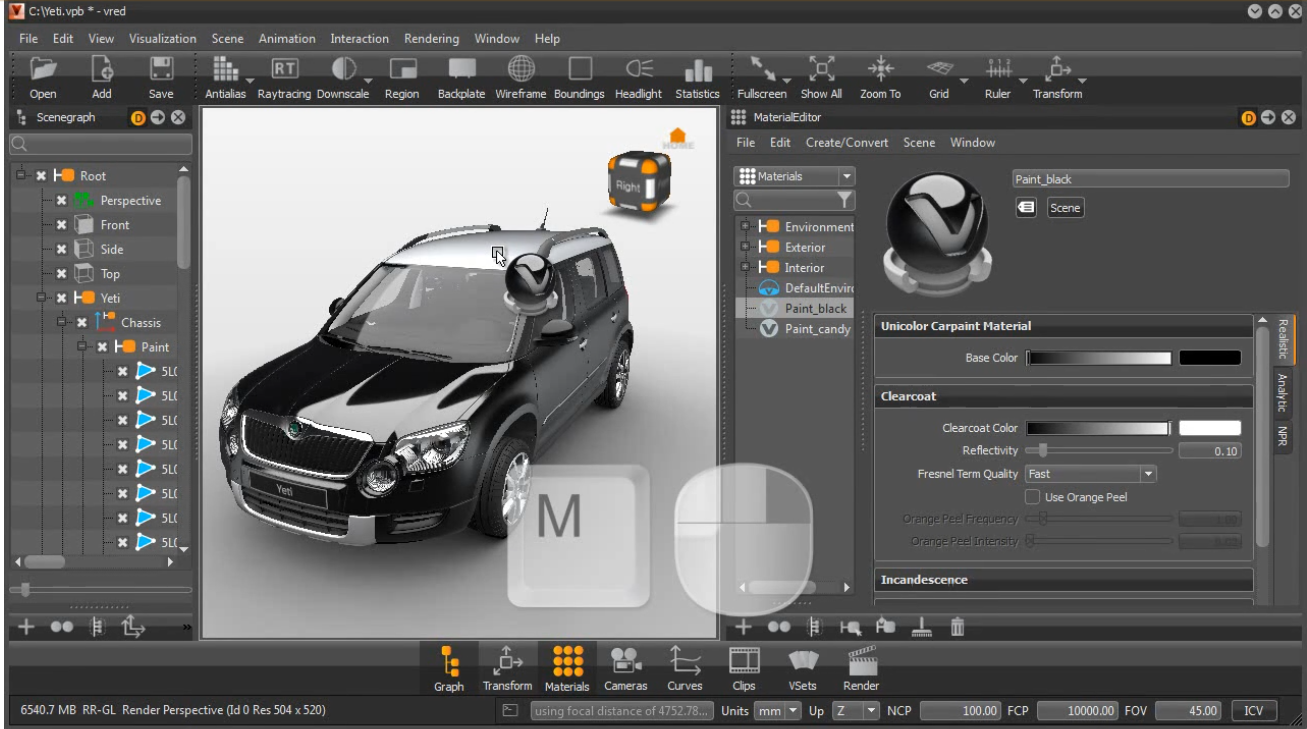
Task: Open the Visualization menu
Action: pos(163,39)
